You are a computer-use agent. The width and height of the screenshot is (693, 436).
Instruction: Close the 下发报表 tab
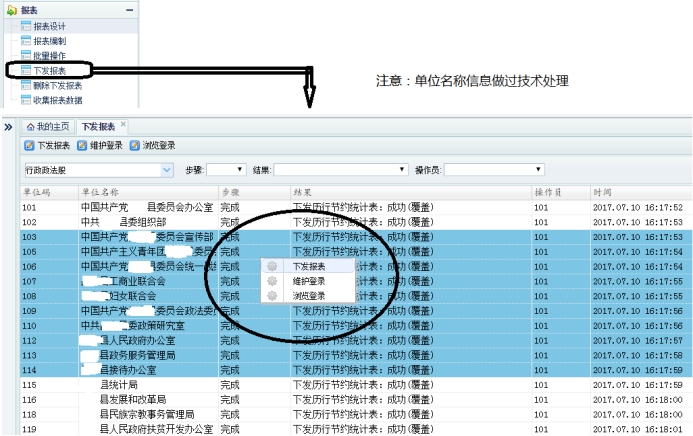click(124, 125)
